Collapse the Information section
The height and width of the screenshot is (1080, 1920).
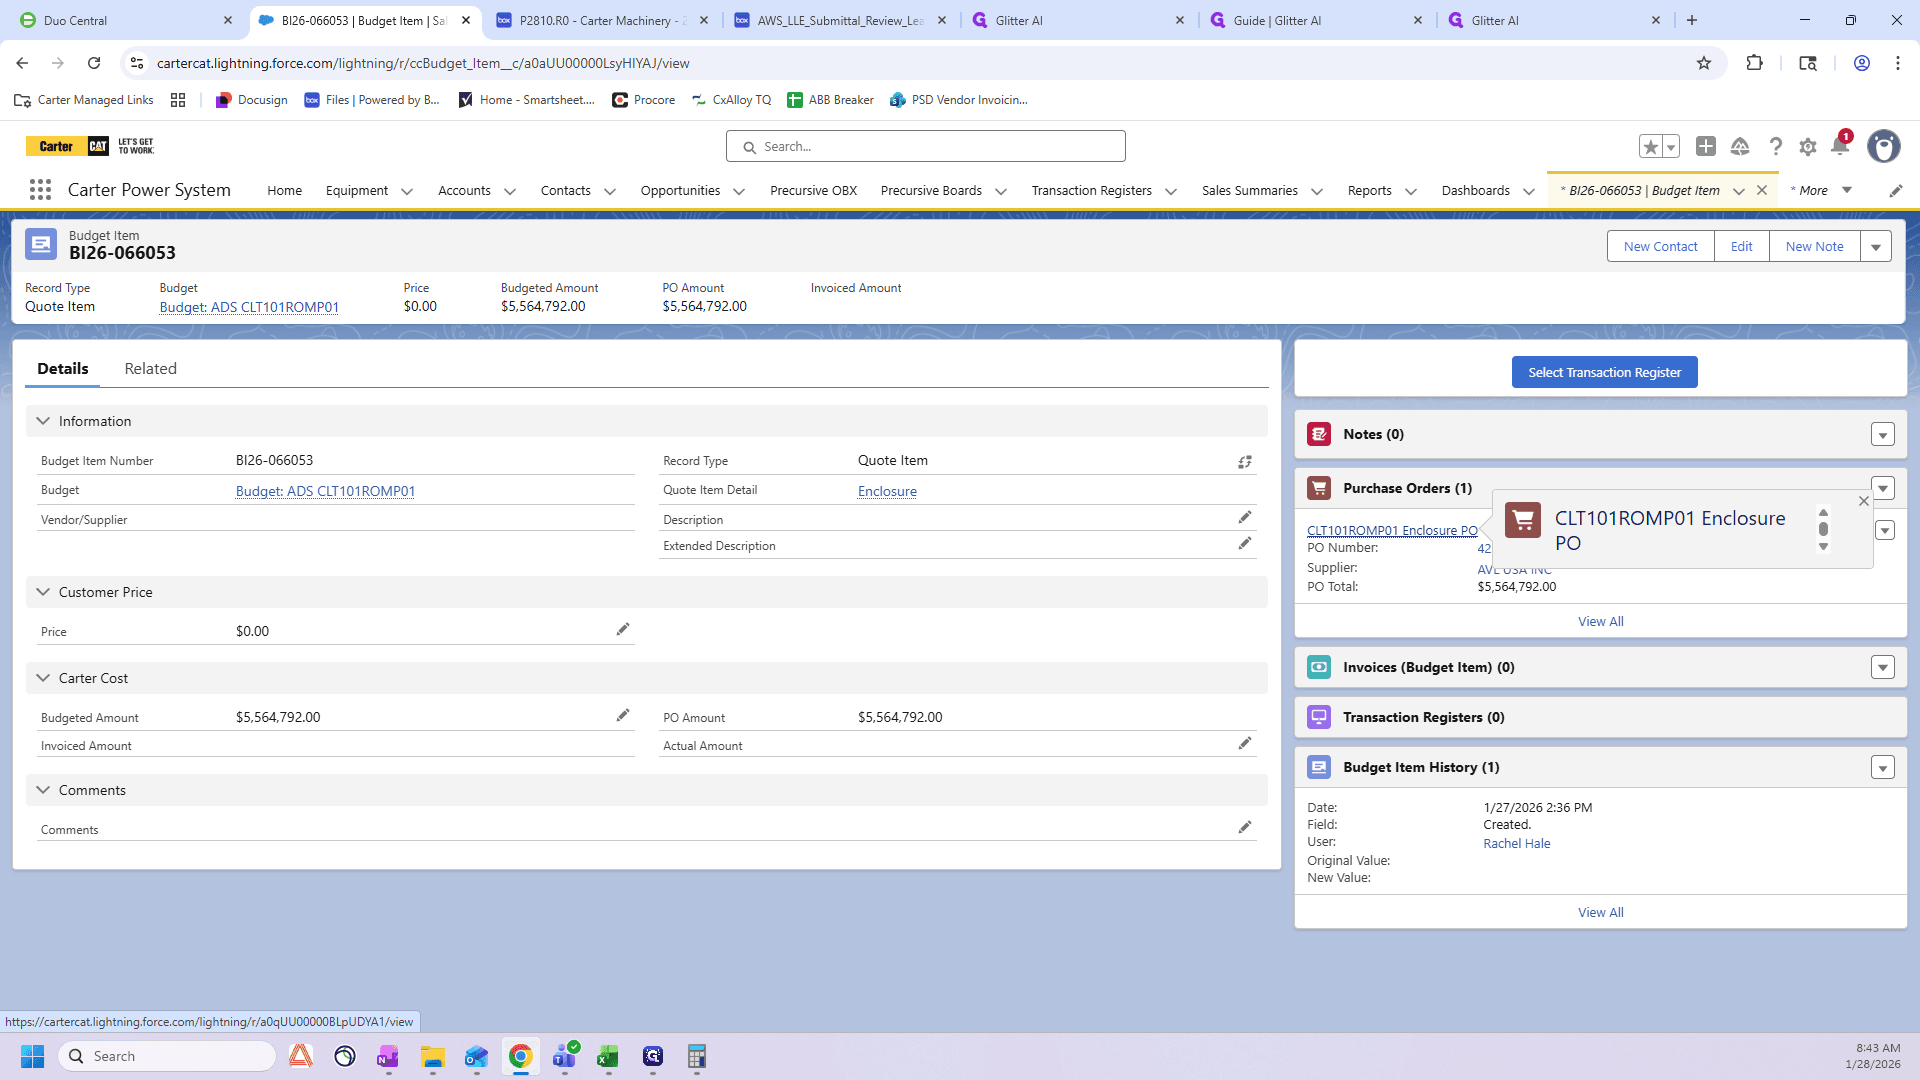43,421
